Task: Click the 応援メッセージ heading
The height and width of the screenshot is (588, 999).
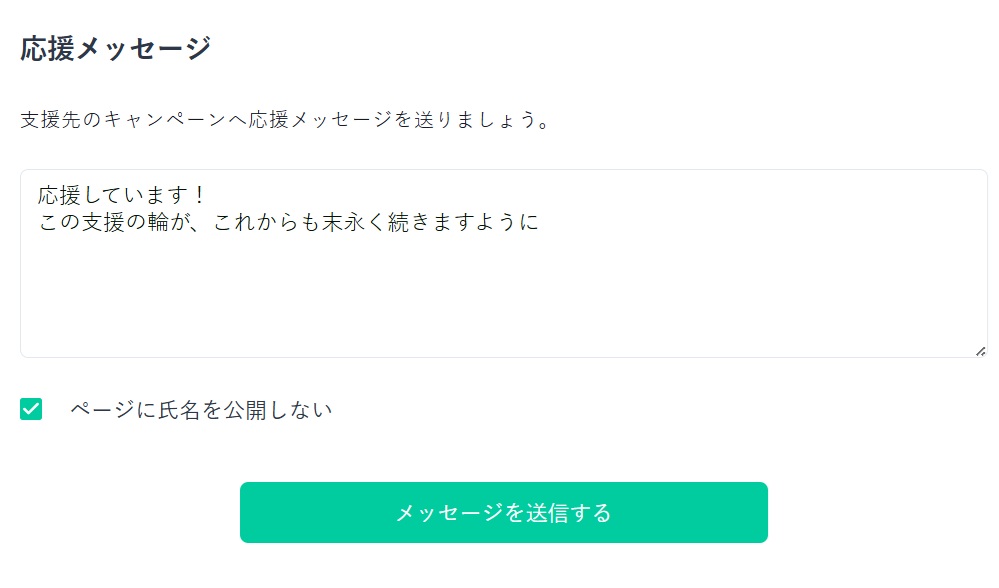Action: 115,48
